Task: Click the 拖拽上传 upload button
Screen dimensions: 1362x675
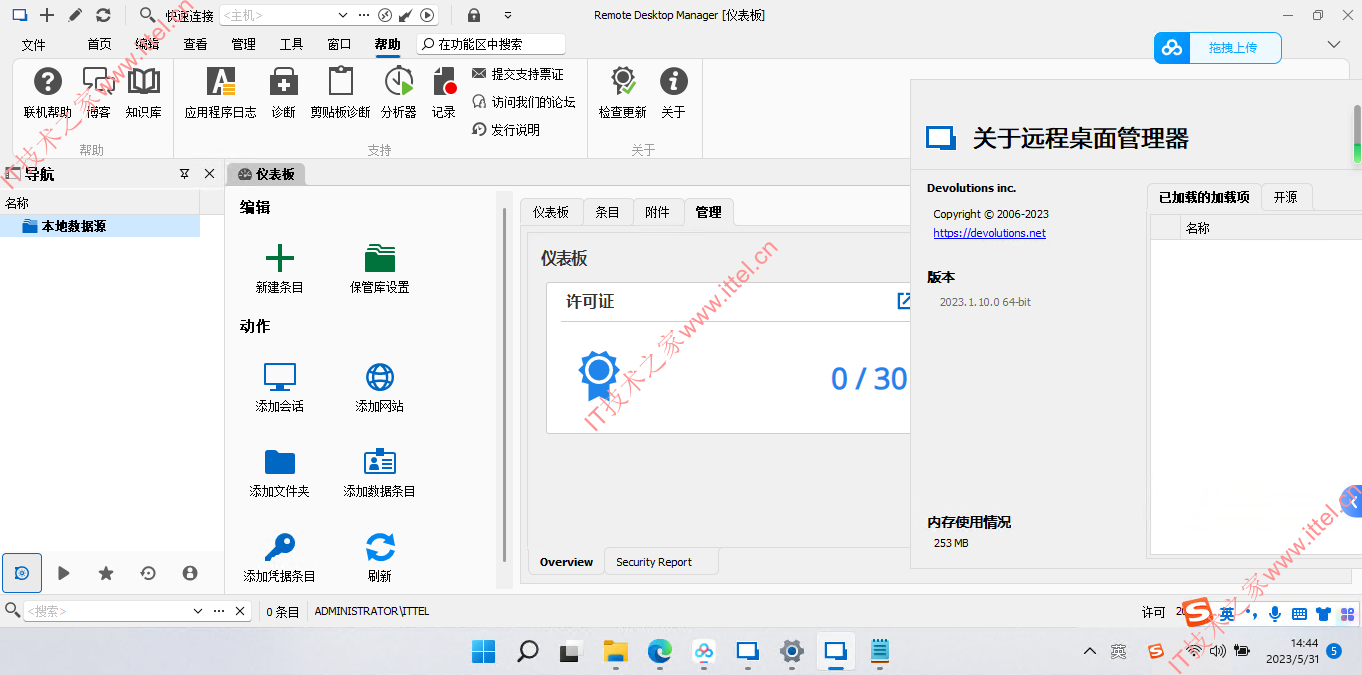Action: click(x=1217, y=47)
